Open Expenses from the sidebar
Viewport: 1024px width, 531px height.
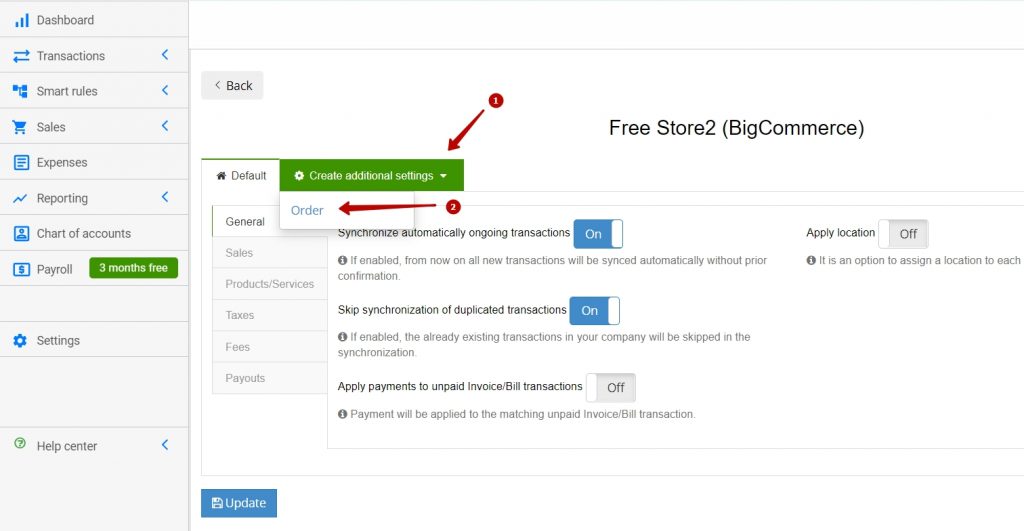(94, 162)
